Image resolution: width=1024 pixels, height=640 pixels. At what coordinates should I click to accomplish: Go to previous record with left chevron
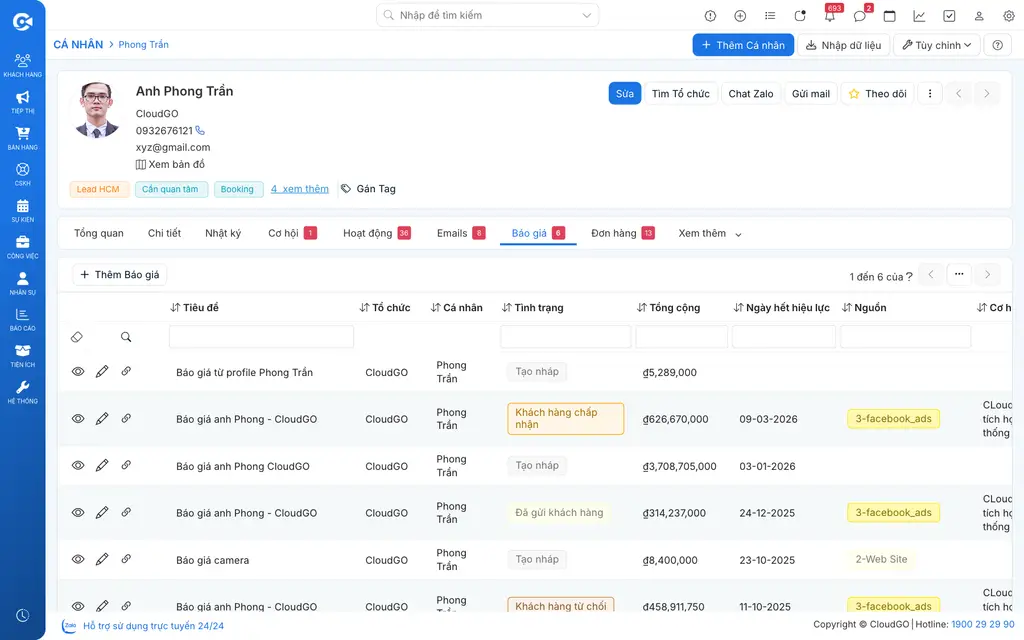click(x=959, y=94)
